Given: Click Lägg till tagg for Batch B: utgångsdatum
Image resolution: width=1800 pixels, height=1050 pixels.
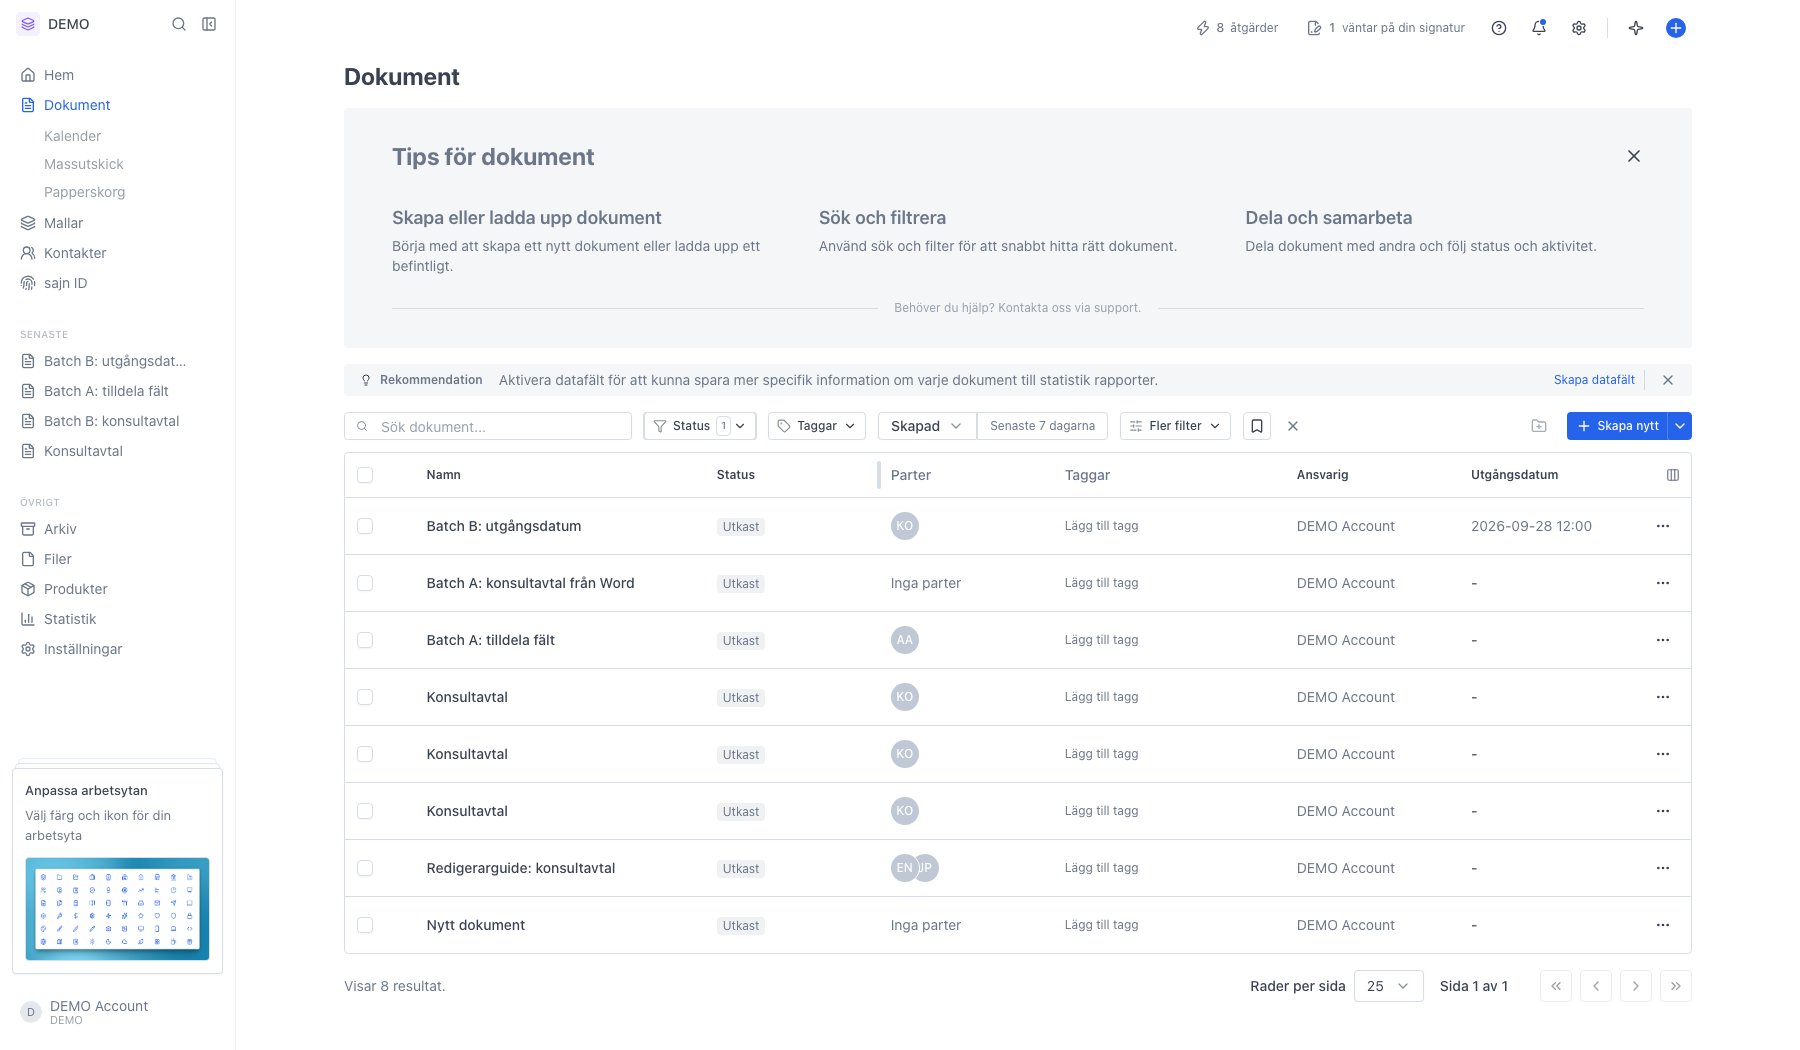Looking at the screenshot, I should (1101, 526).
